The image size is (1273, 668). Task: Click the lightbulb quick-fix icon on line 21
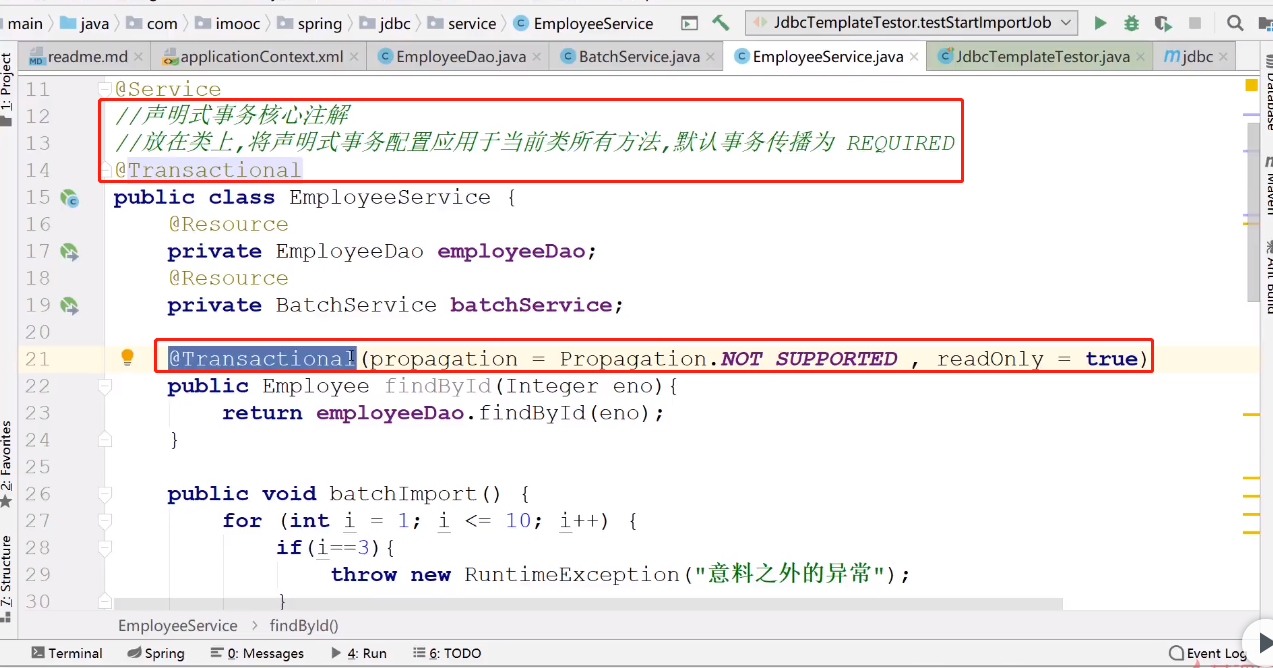tap(127, 358)
